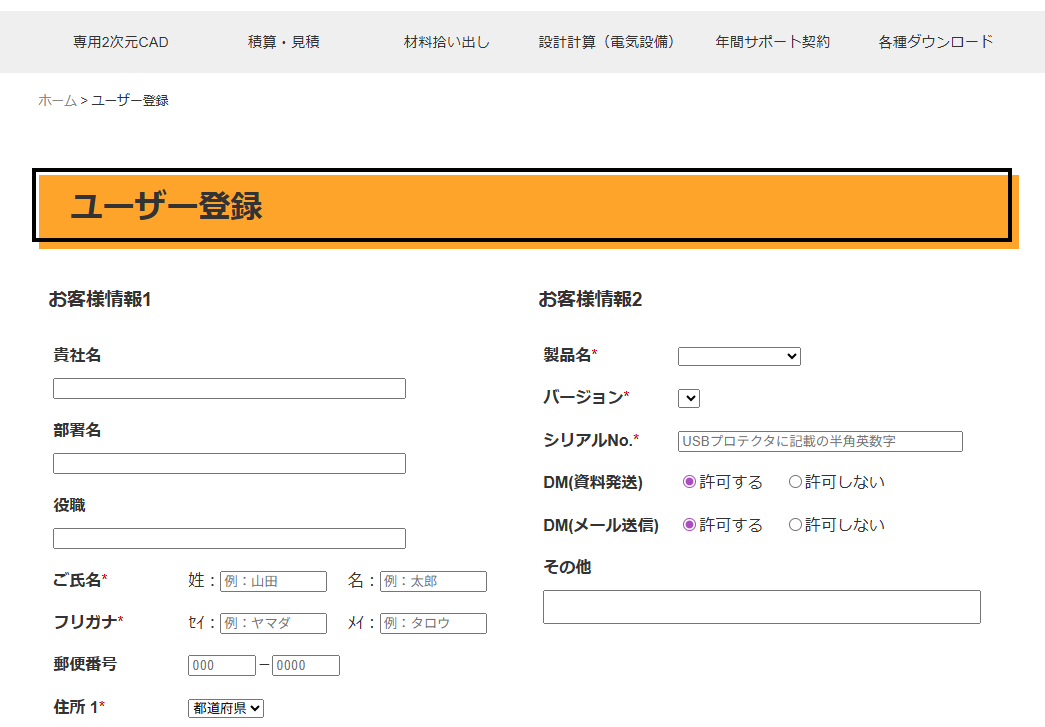Select 許可する for DM(資料発送)
The image size is (1045, 727).
689,482
